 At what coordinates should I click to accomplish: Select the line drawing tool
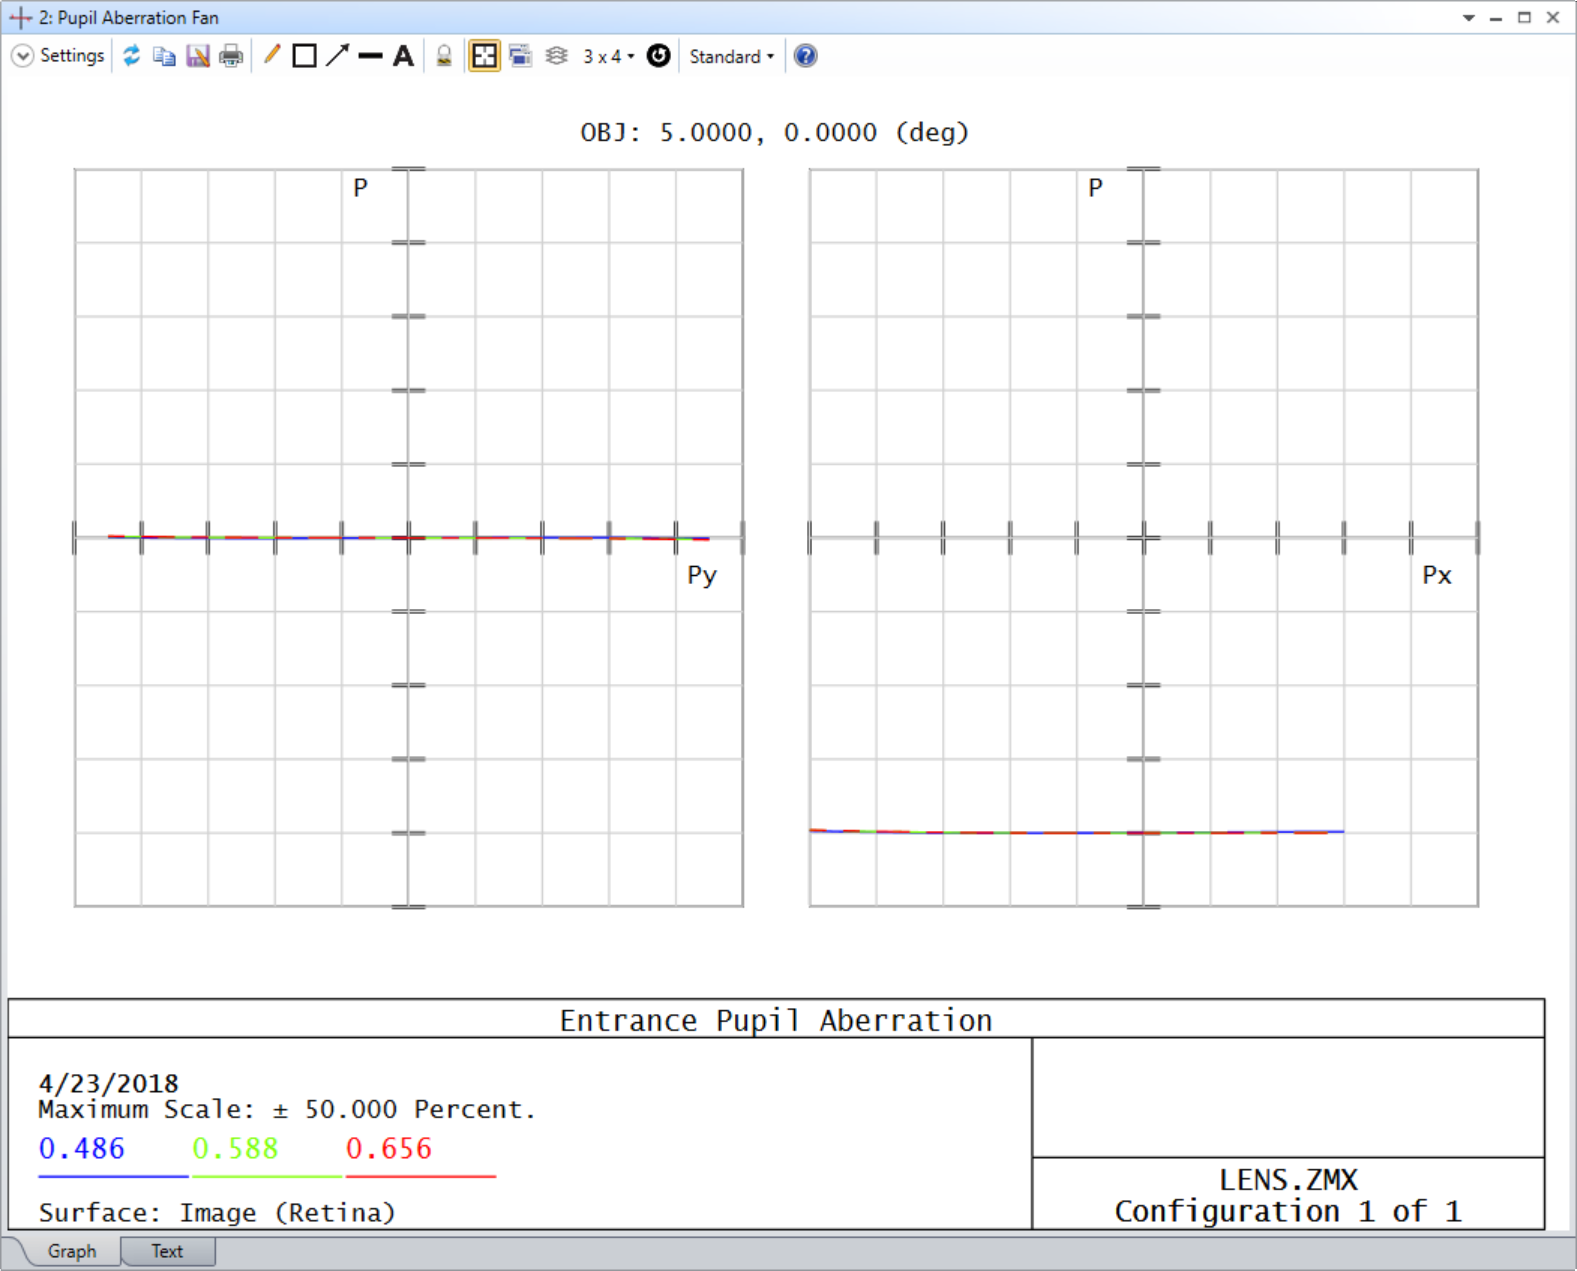pos(370,56)
